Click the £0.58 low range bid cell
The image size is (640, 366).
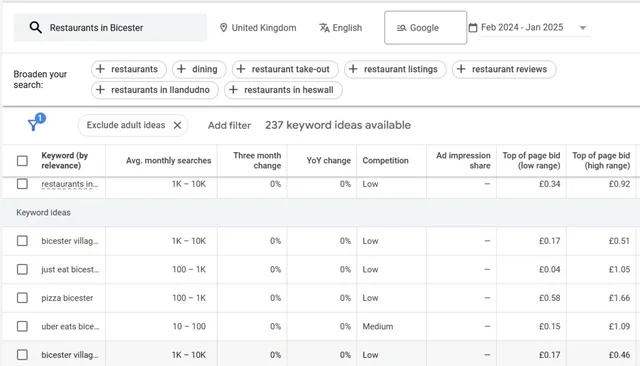549,298
